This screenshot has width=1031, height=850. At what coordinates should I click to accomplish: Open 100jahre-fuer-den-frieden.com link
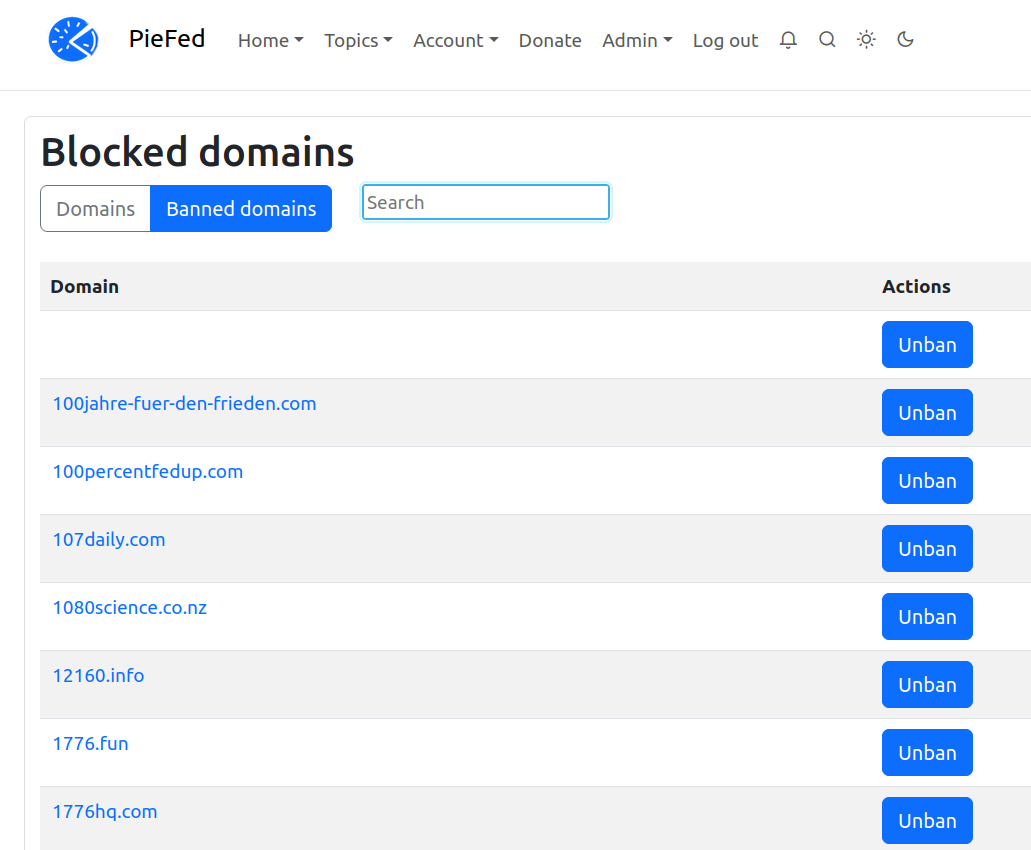[184, 404]
